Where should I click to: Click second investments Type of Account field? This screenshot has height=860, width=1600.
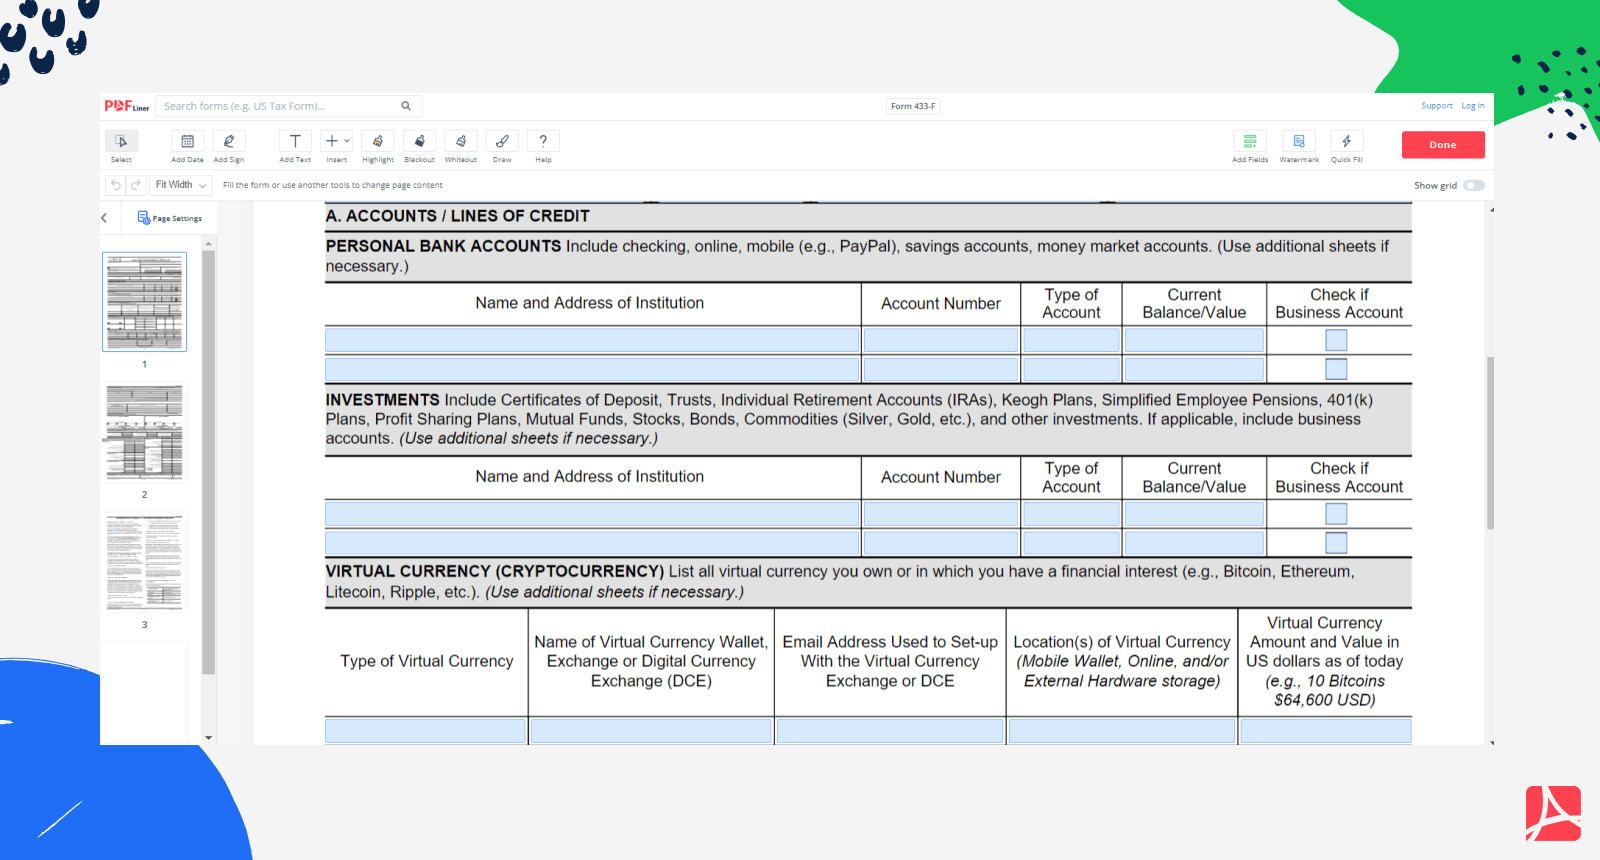point(1071,543)
